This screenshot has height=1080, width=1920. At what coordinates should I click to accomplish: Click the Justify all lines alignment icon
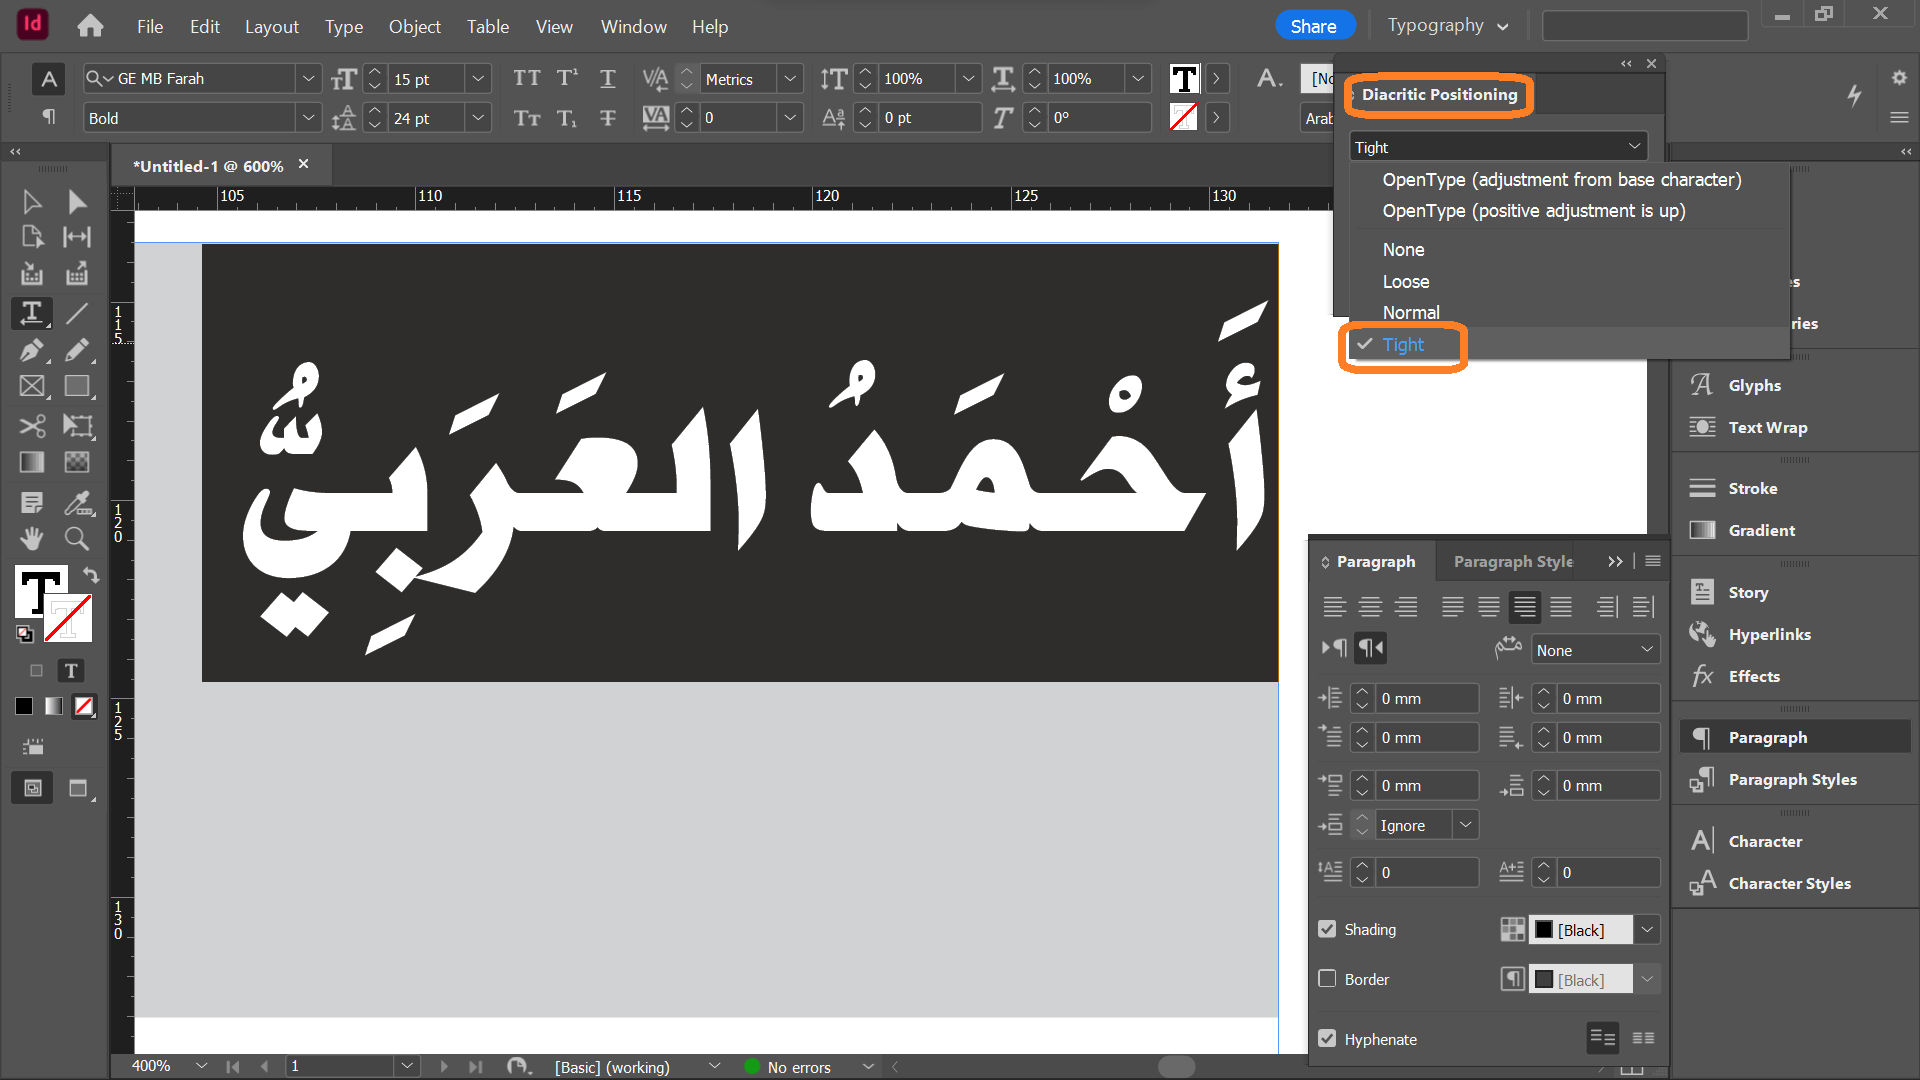pos(1560,607)
